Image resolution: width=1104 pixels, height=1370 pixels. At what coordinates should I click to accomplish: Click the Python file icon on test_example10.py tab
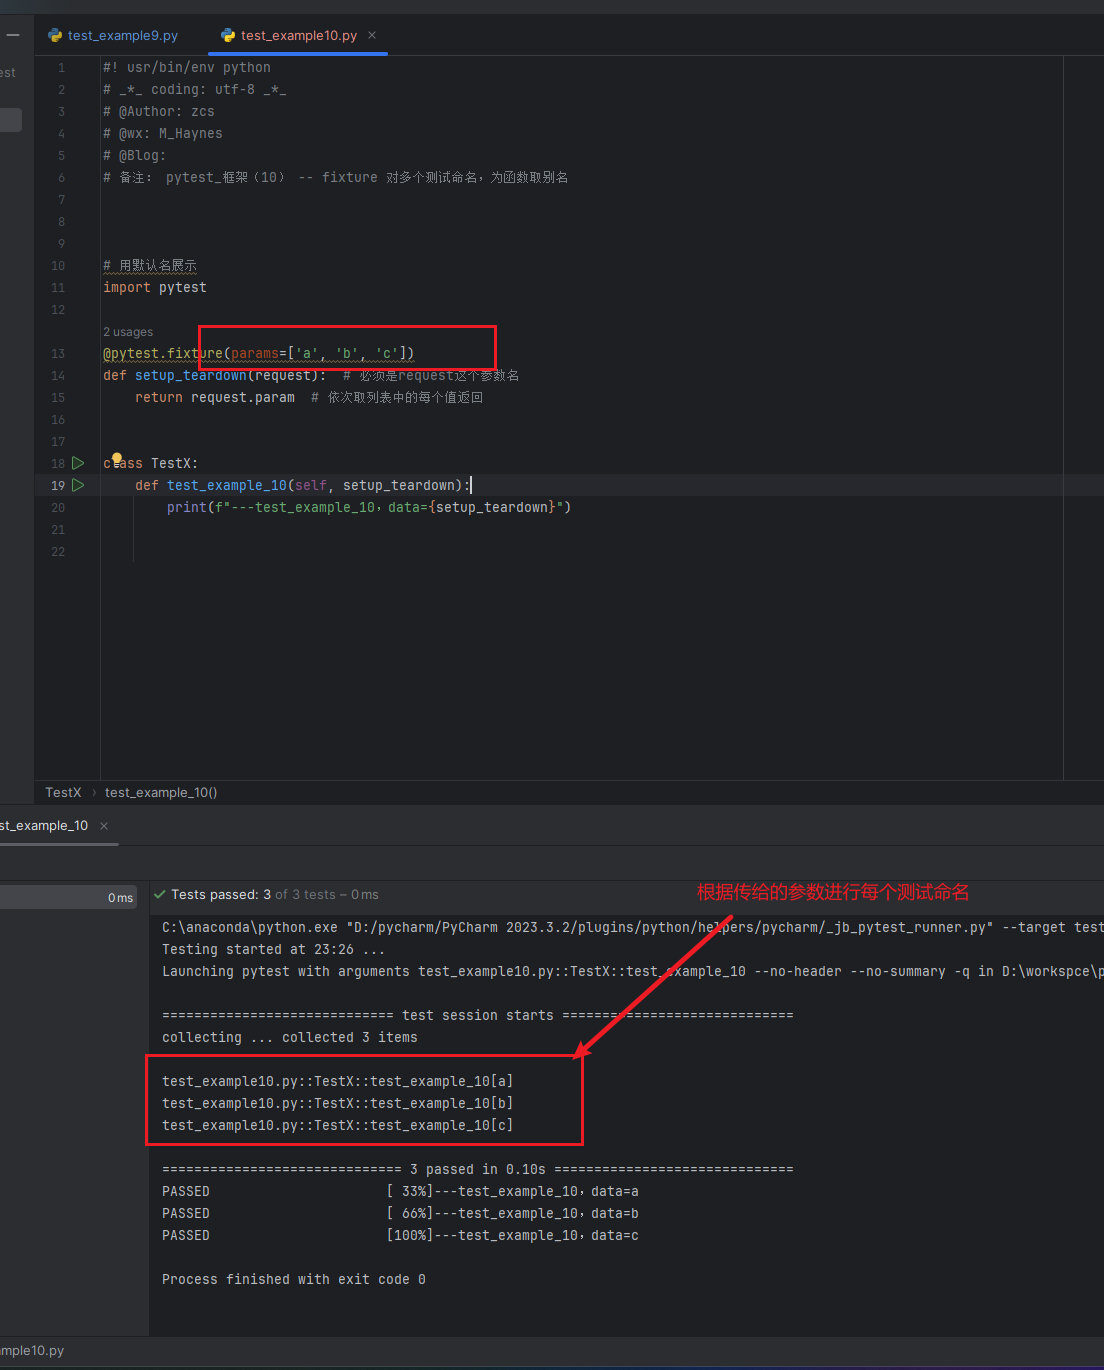228,35
